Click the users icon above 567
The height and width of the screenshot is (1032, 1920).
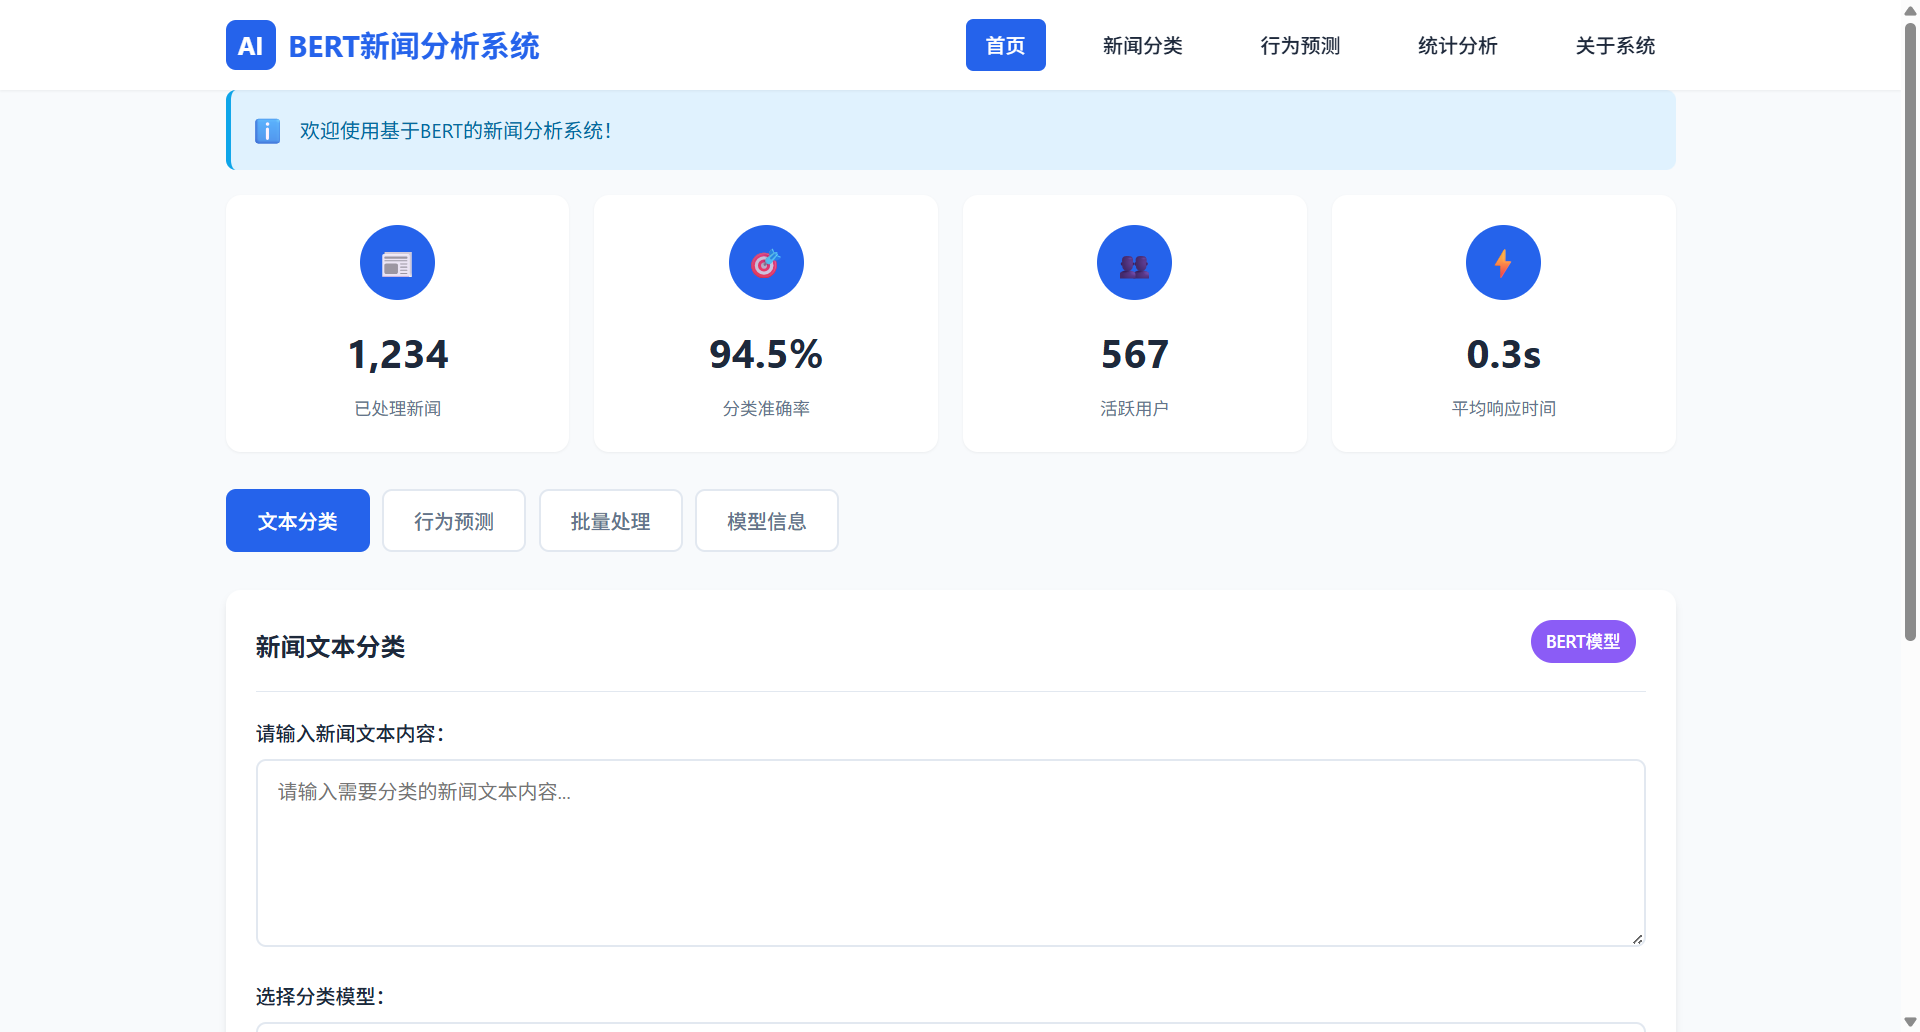point(1134,263)
